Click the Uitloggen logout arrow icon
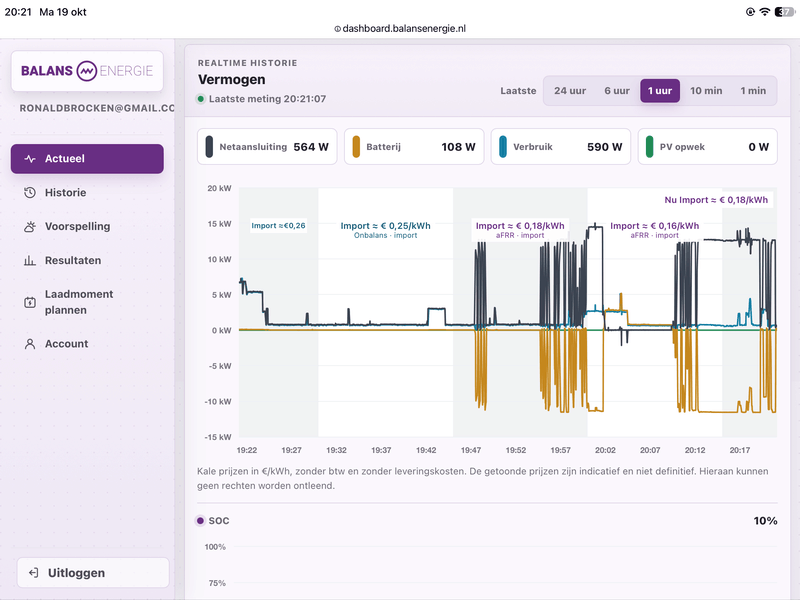Viewport: 800px width, 600px height. tap(34, 572)
